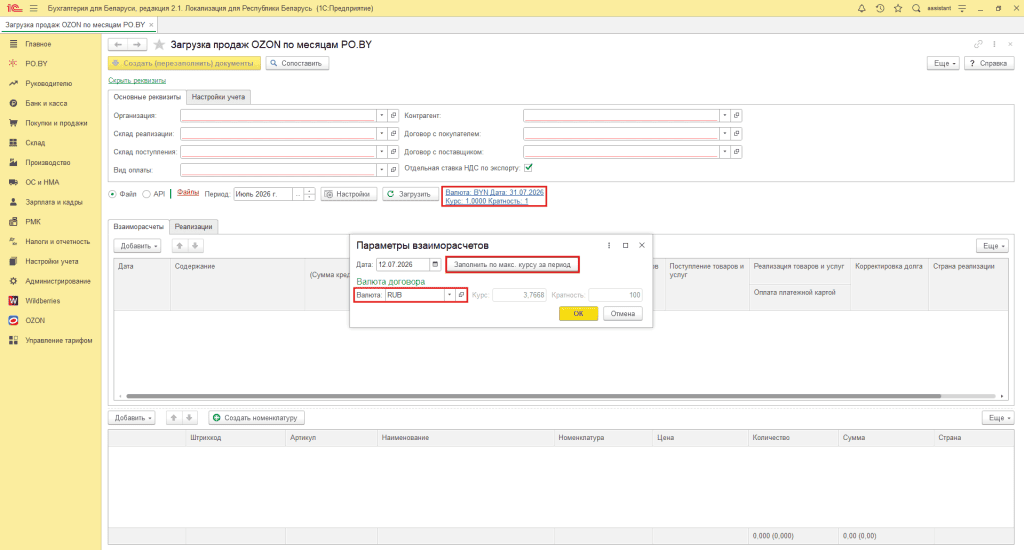1024x550 pixels.
Task: Click Заполнить по макс. курсу за период
Action: 512,265
